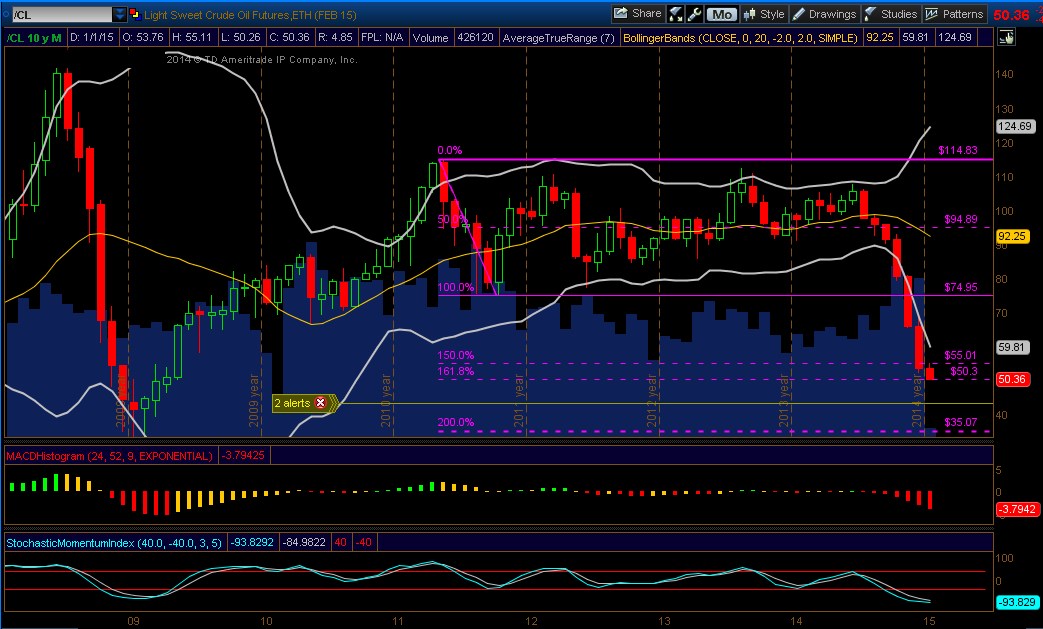Click the Fibonacci 0.0% label
This screenshot has height=629, width=1043.
tap(450, 150)
